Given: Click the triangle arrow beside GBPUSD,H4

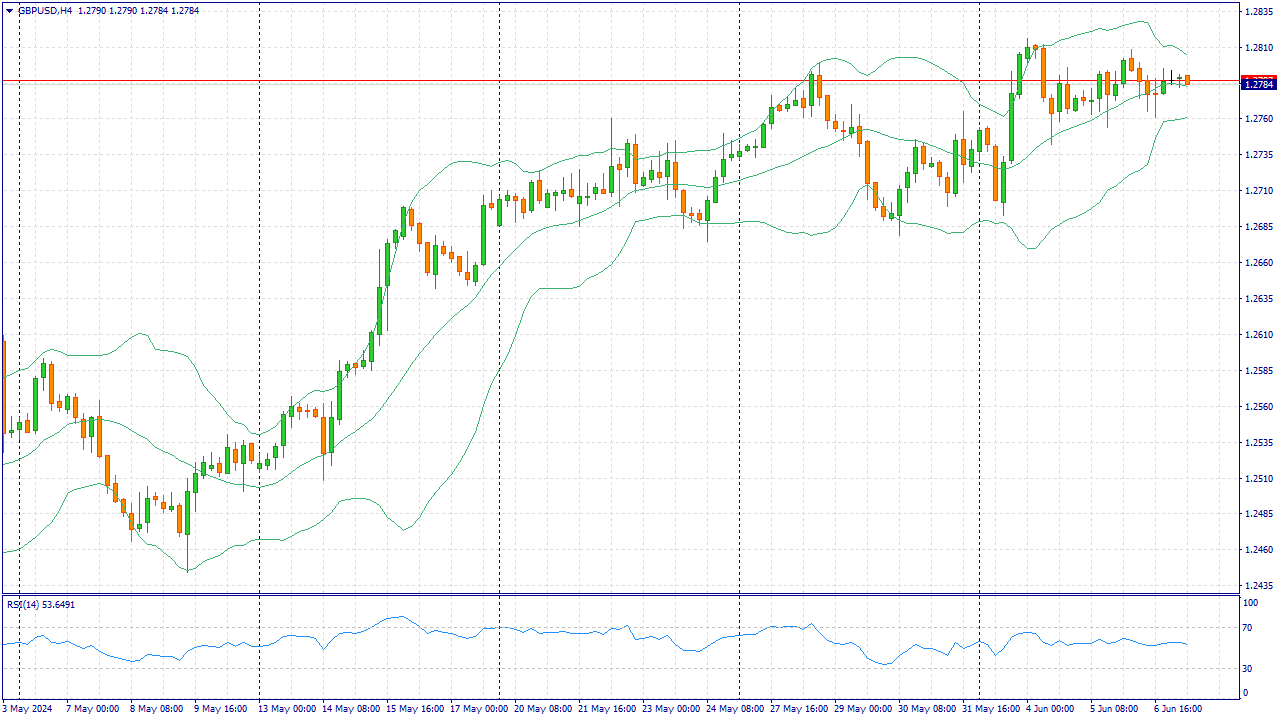Looking at the screenshot, I should pyautogui.click(x=9, y=11).
